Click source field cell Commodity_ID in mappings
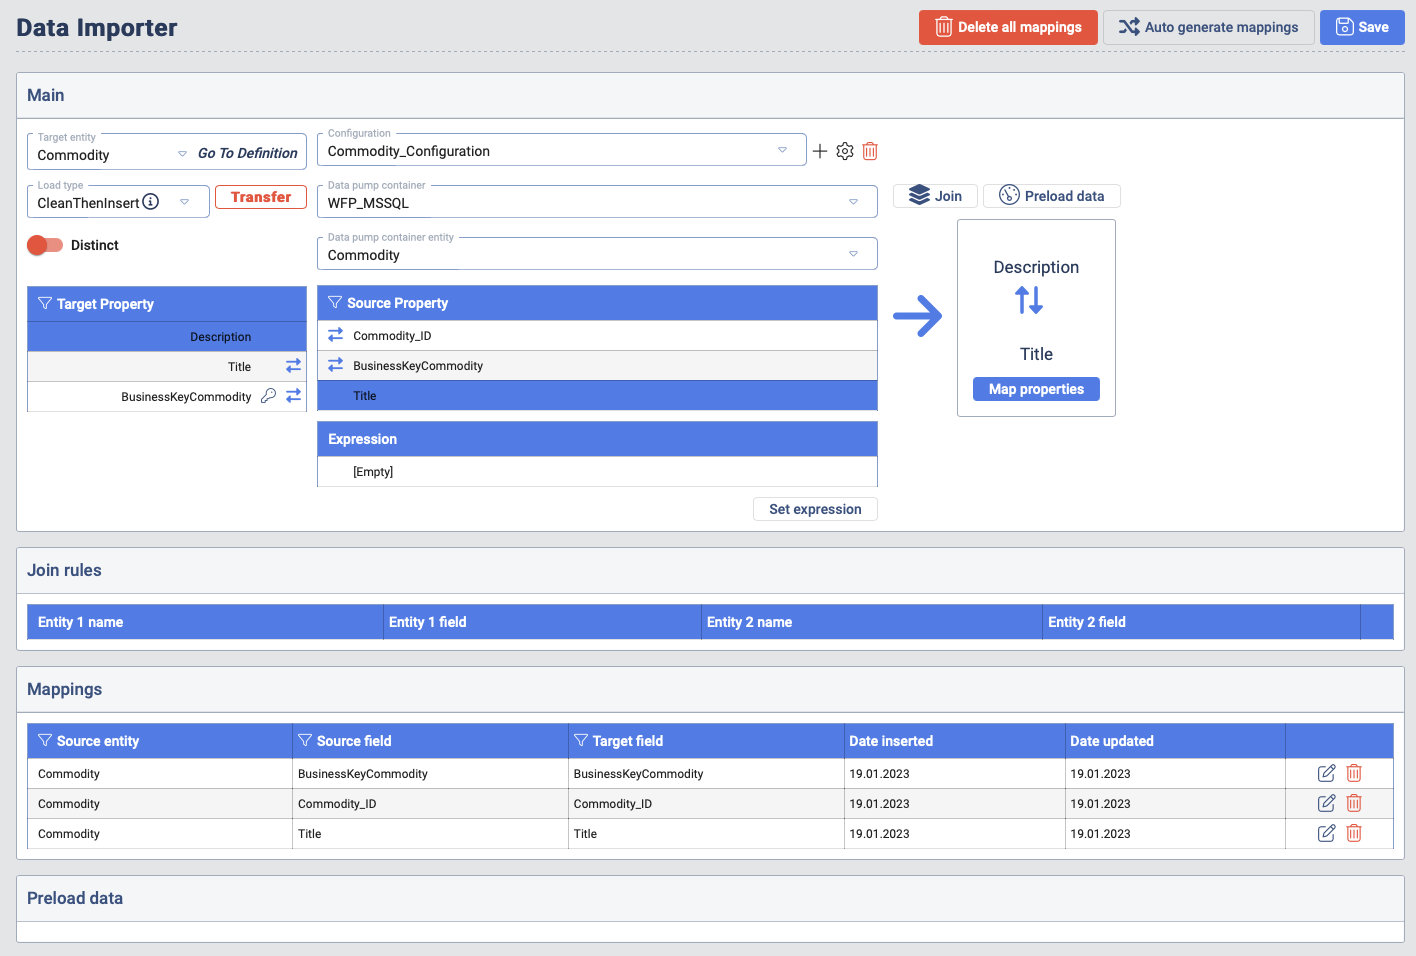Image resolution: width=1416 pixels, height=956 pixels. (x=430, y=804)
